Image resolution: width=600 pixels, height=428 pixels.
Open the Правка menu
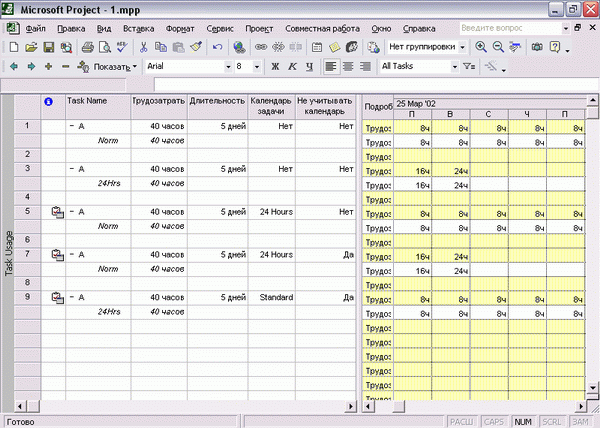(x=71, y=29)
